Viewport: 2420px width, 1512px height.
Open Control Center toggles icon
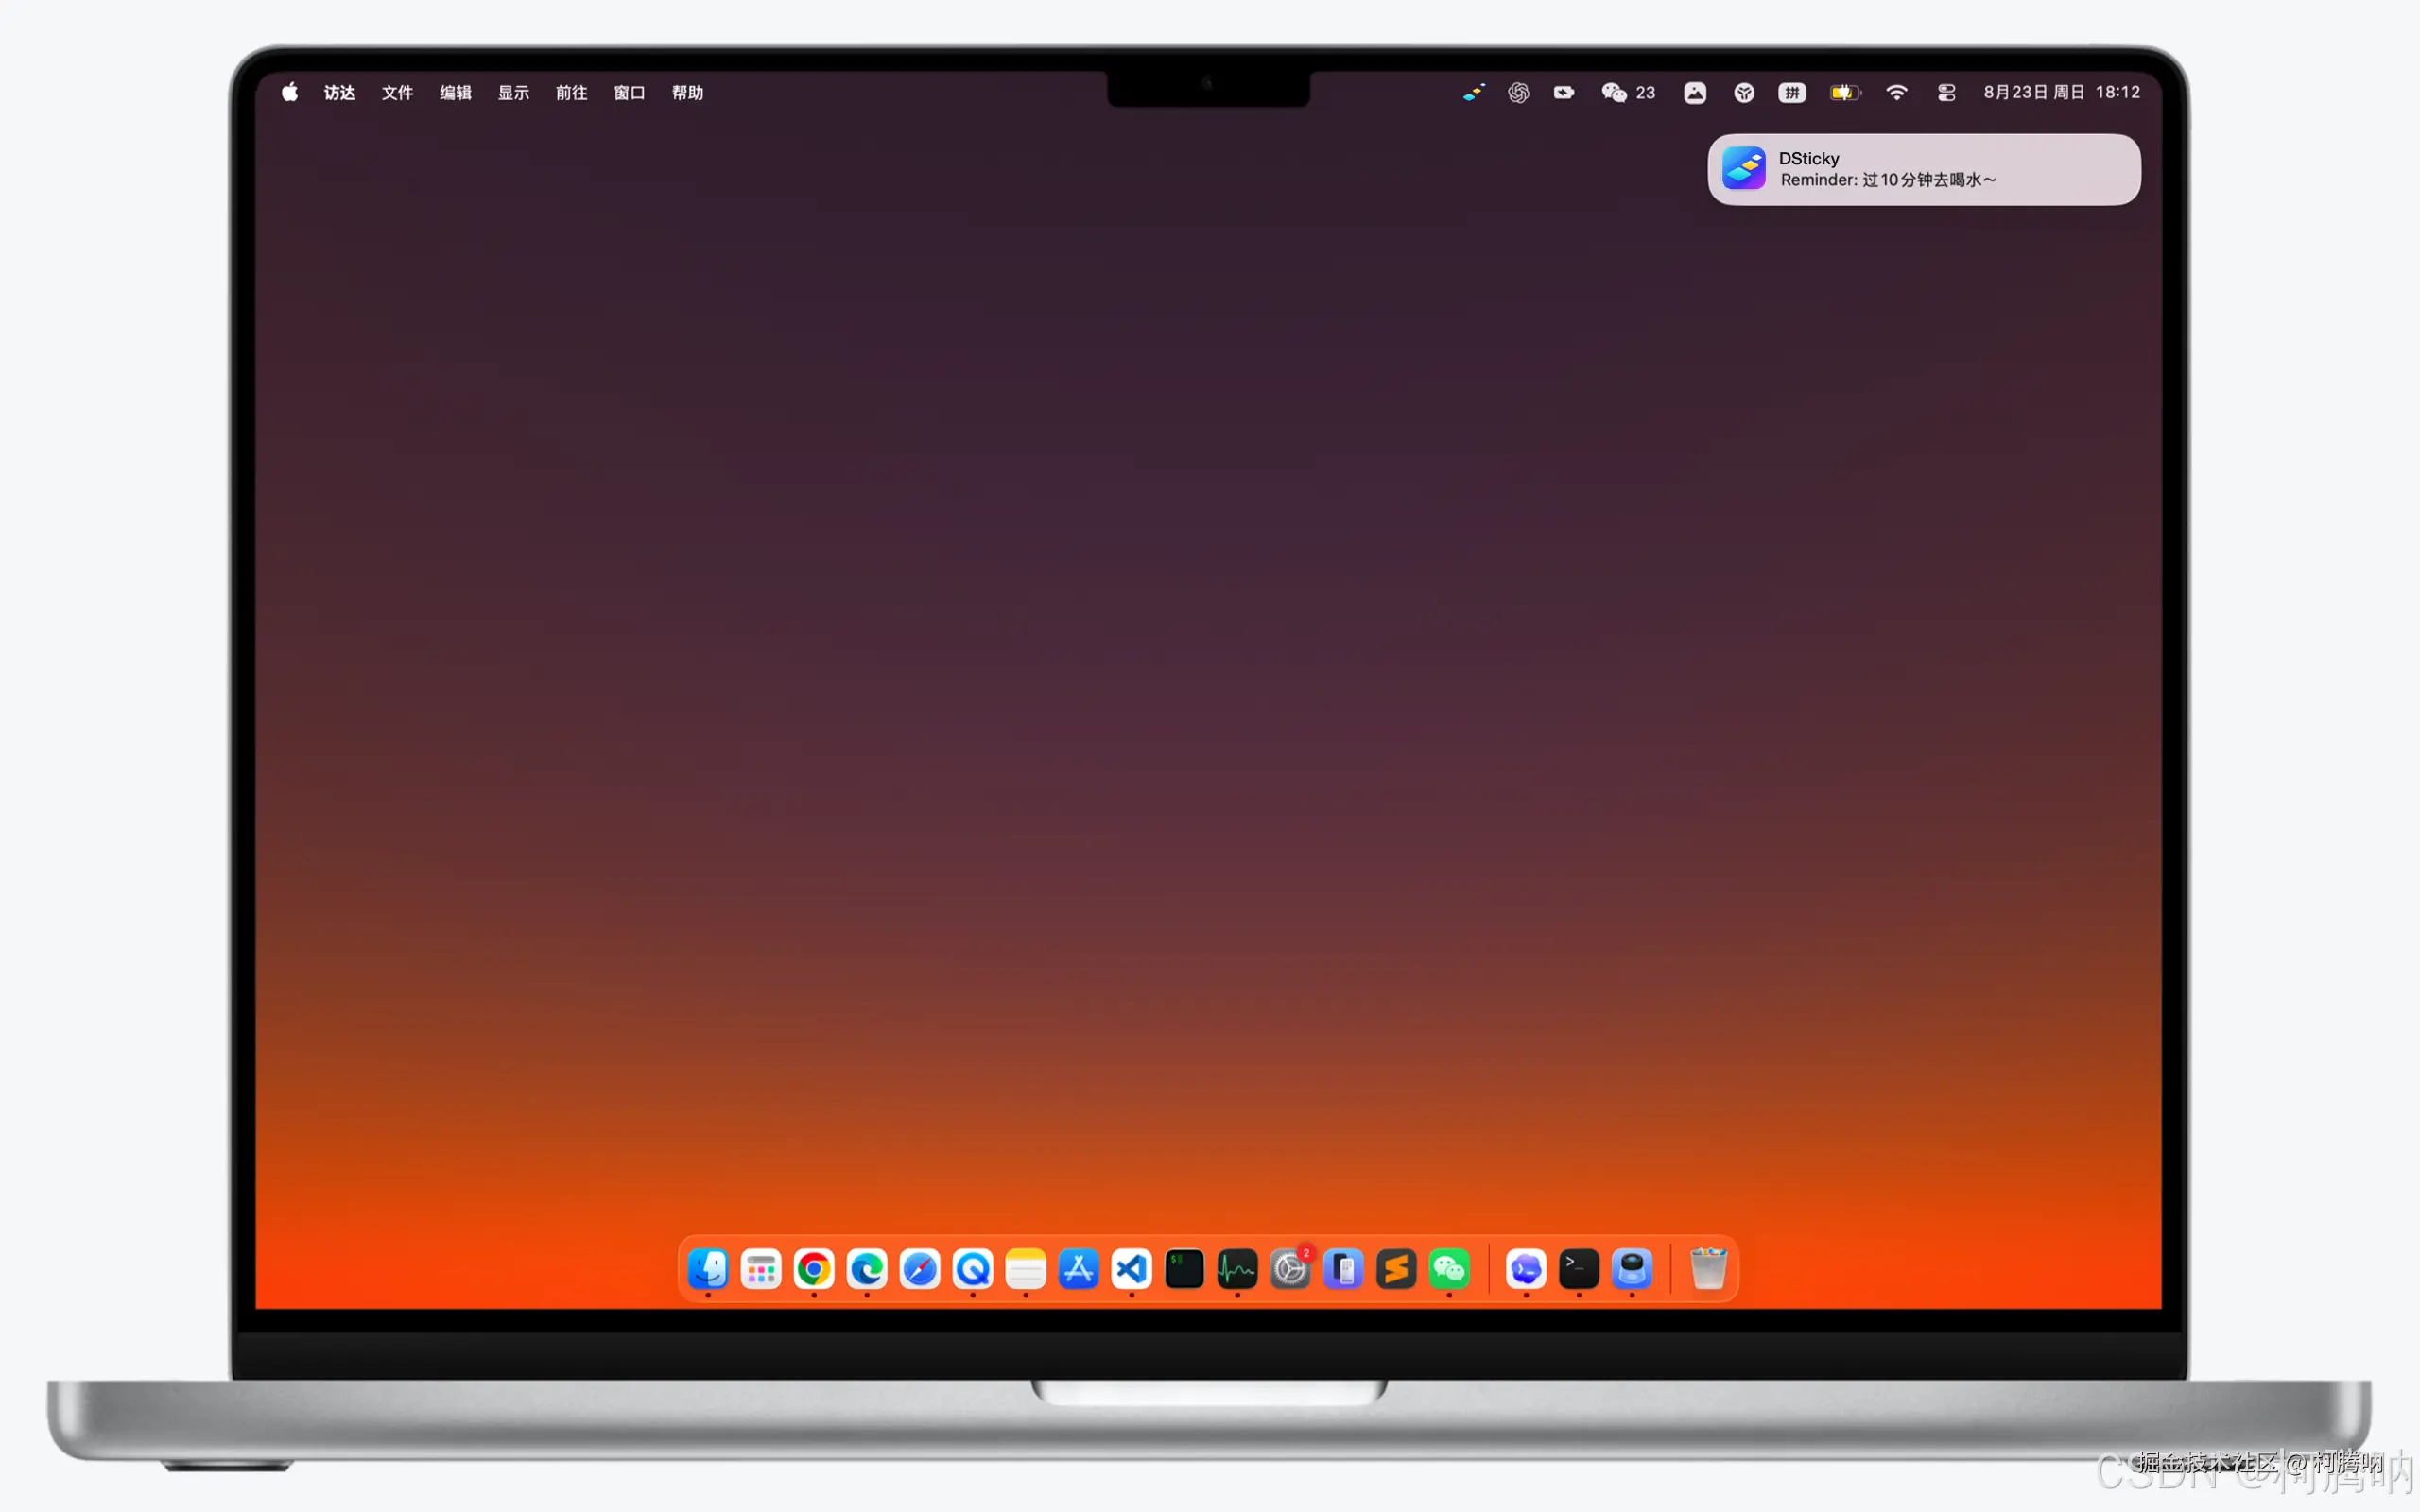[x=1946, y=93]
